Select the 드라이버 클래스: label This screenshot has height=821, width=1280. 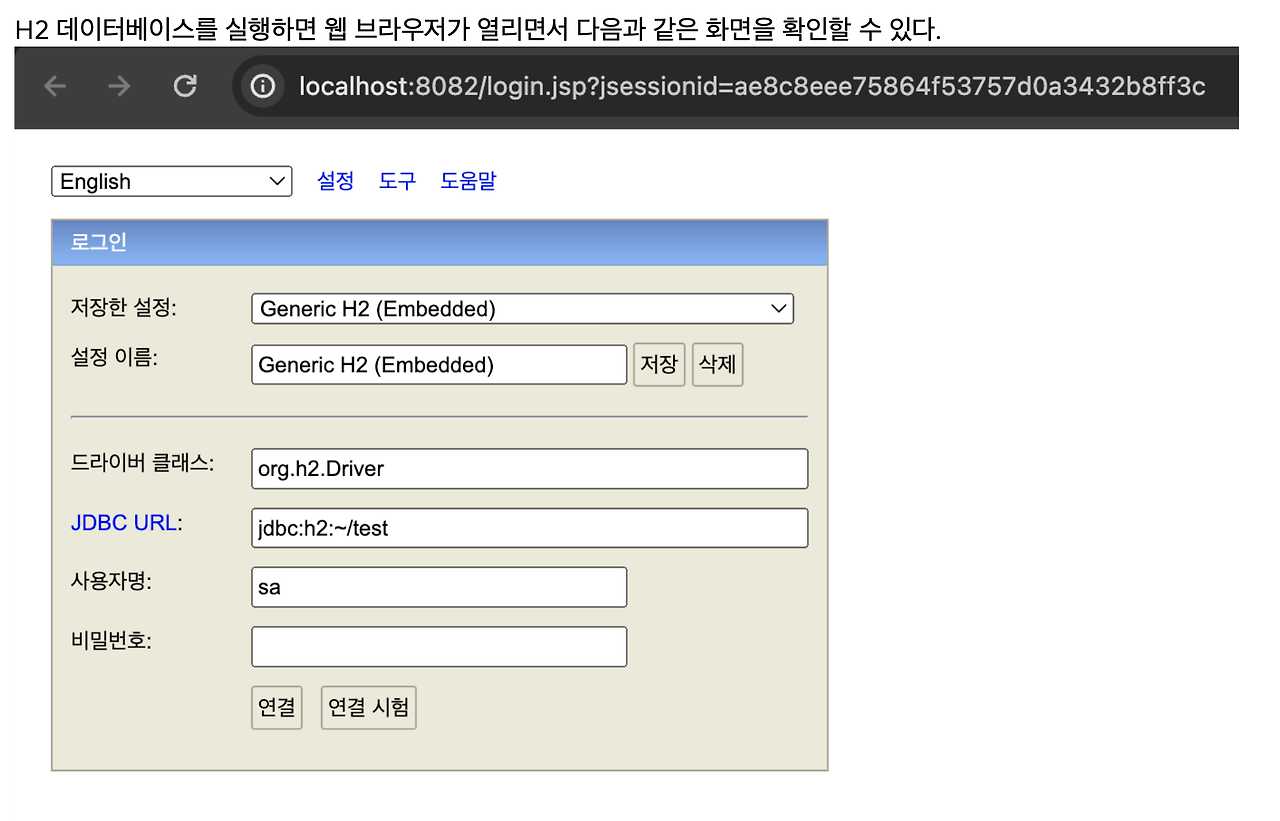(143, 463)
